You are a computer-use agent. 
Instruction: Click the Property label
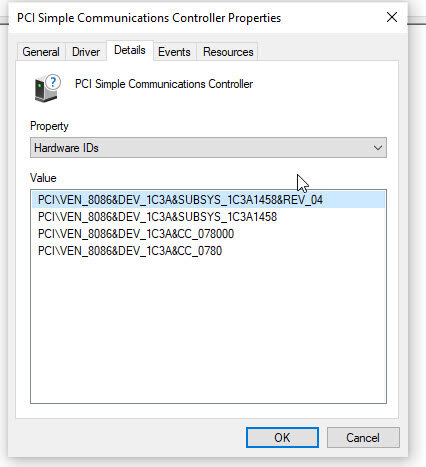tap(49, 126)
